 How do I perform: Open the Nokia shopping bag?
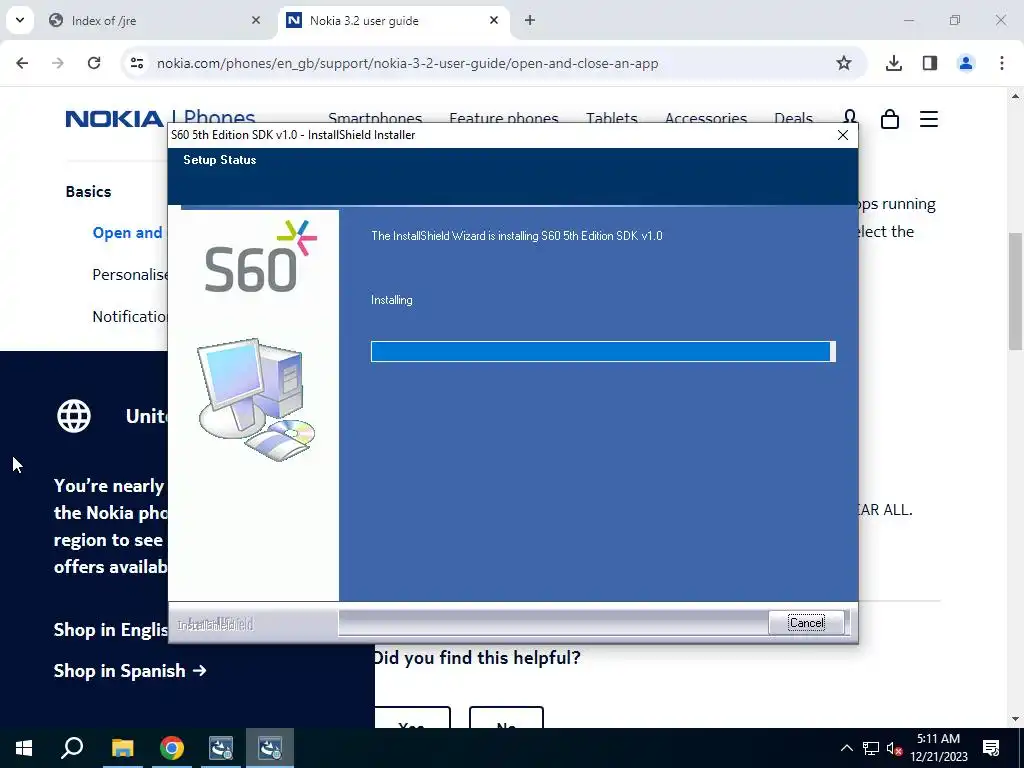[x=889, y=119]
